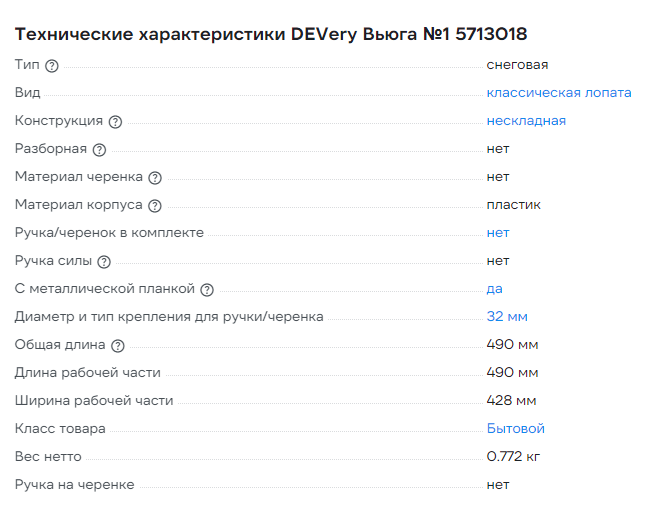Image resolution: width=655 pixels, height=521 pixels.
Task: Click the Ручка на черенке label
Action: 74,485
